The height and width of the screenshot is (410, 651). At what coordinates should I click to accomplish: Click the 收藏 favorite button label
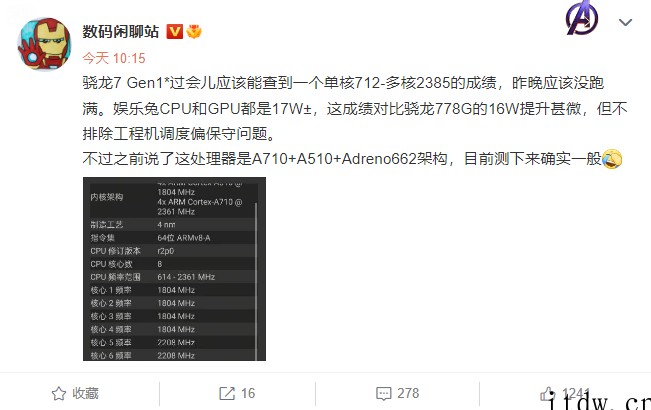(86, 393)
